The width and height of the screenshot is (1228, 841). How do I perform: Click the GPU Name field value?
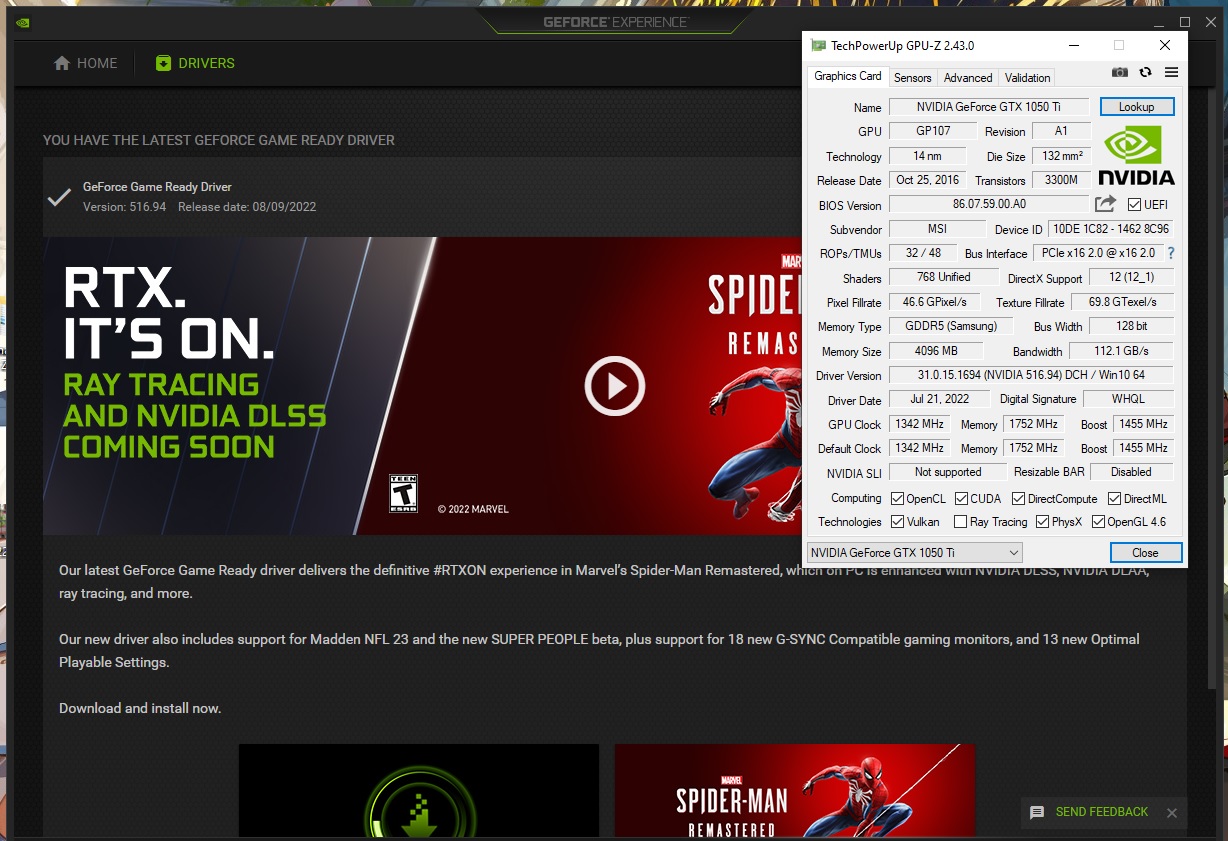[x=988, y=107]
